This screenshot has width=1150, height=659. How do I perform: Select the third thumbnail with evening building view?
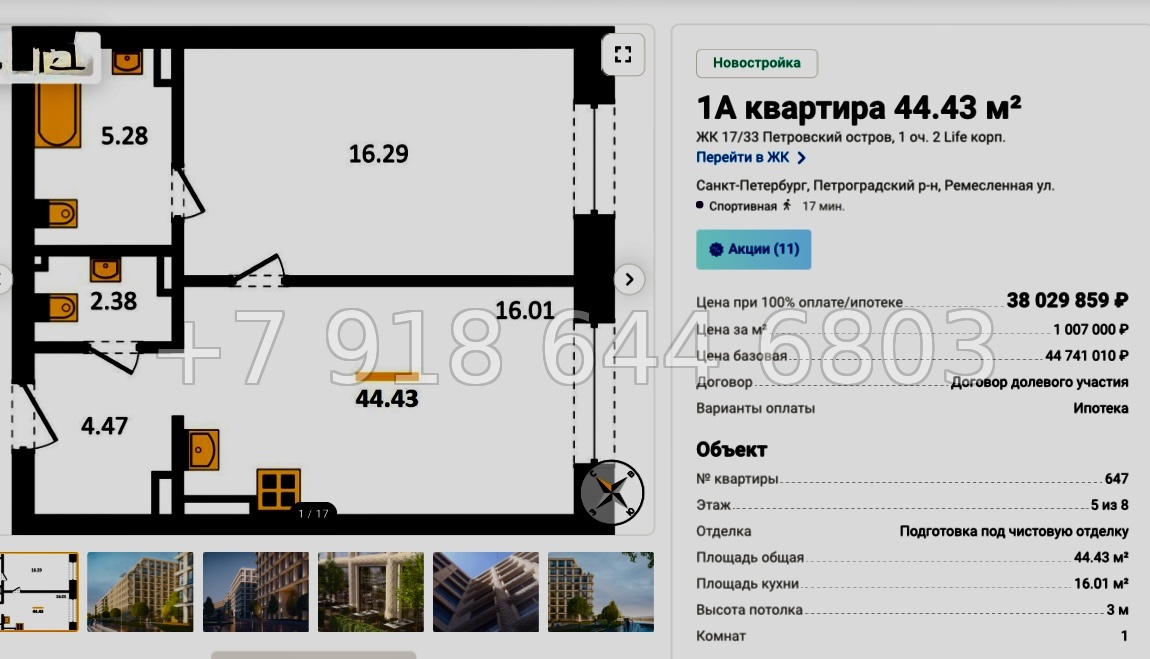[255, 592]
